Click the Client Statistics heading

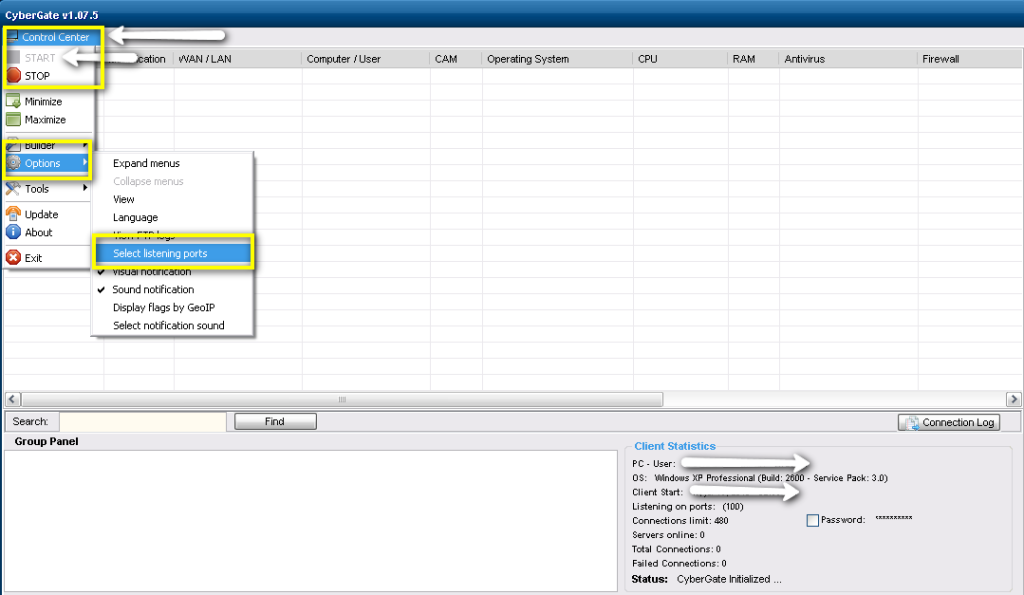(x=675, y=446)
